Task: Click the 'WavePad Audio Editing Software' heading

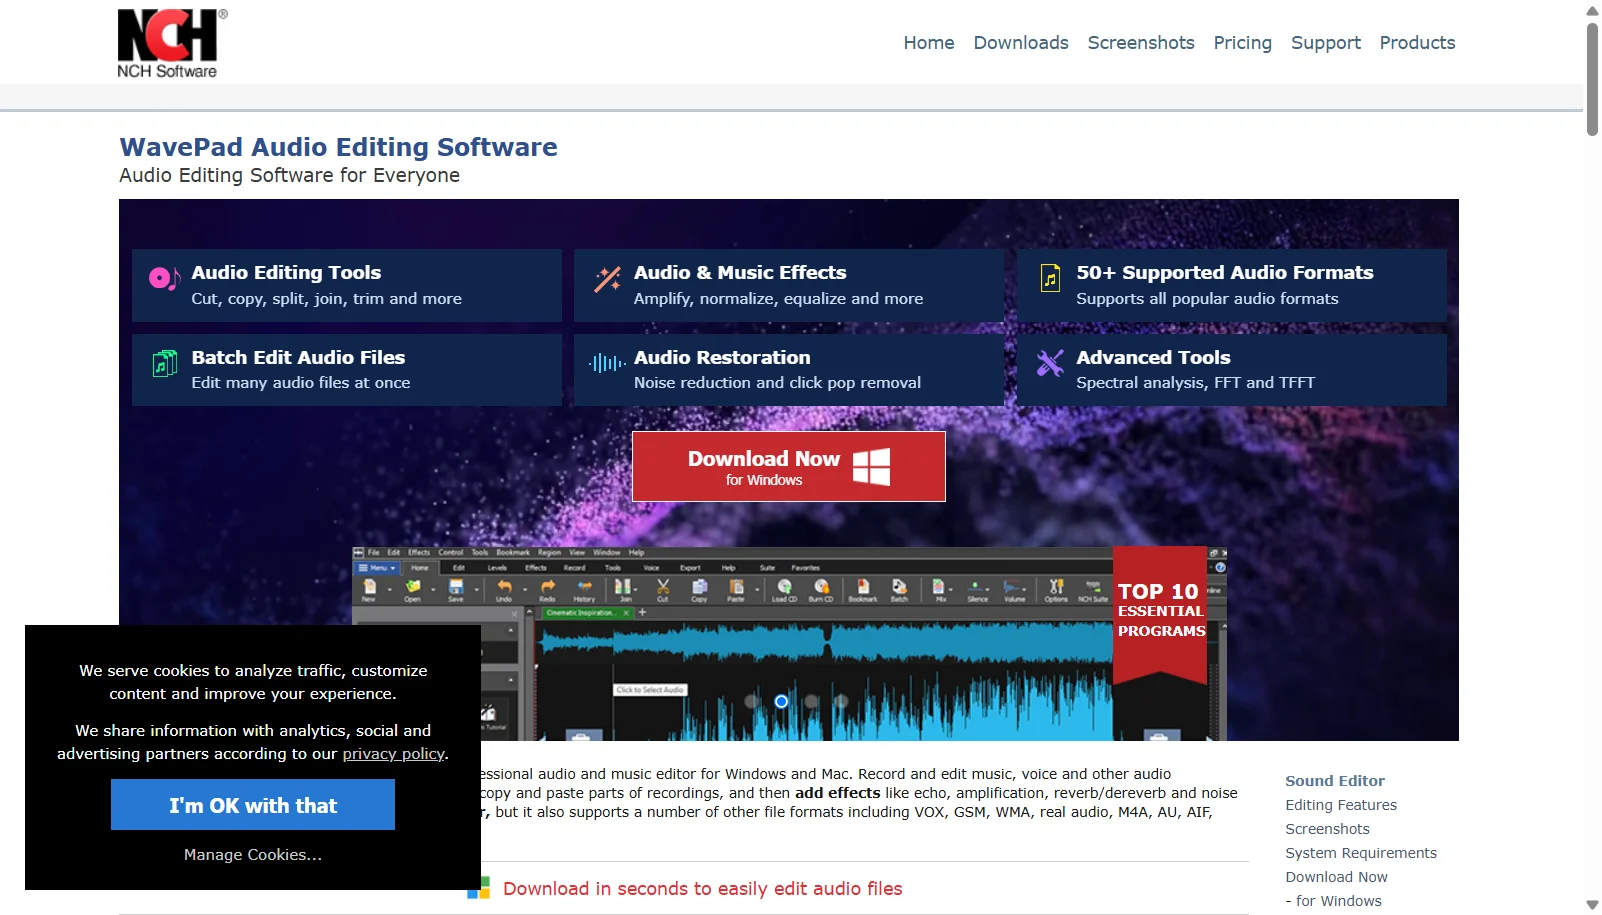Action: pyautogui.click(x=338, y=147)
